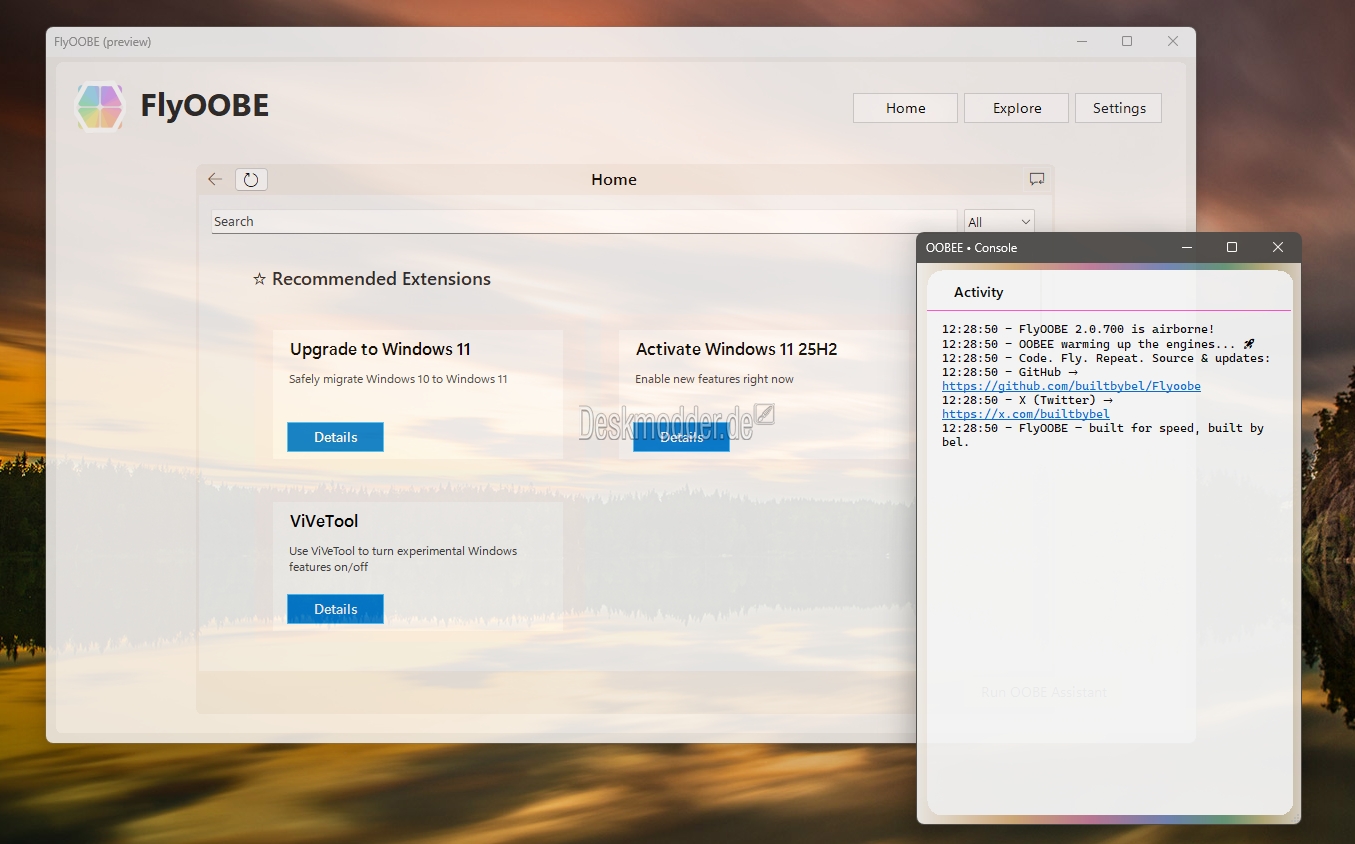Image resolution: width=1355 pixels, height=844 pixels.
Task: Follow the x.com/builtbybel link
Action: pos(1025,414)
